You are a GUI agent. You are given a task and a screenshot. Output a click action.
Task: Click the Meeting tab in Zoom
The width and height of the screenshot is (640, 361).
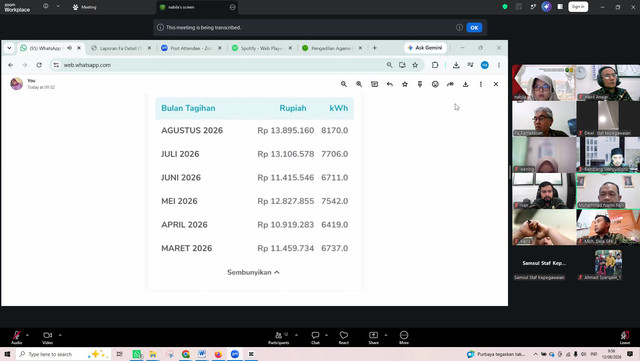coord(84,7)
